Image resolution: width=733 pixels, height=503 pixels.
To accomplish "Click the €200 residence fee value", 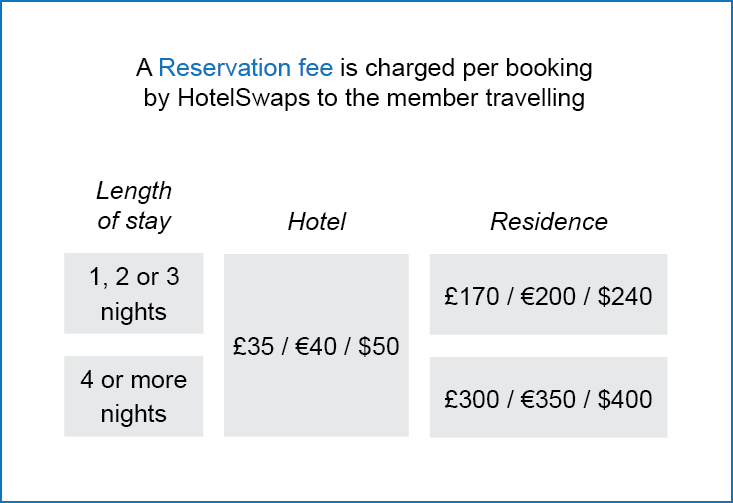I will (548, 296).
